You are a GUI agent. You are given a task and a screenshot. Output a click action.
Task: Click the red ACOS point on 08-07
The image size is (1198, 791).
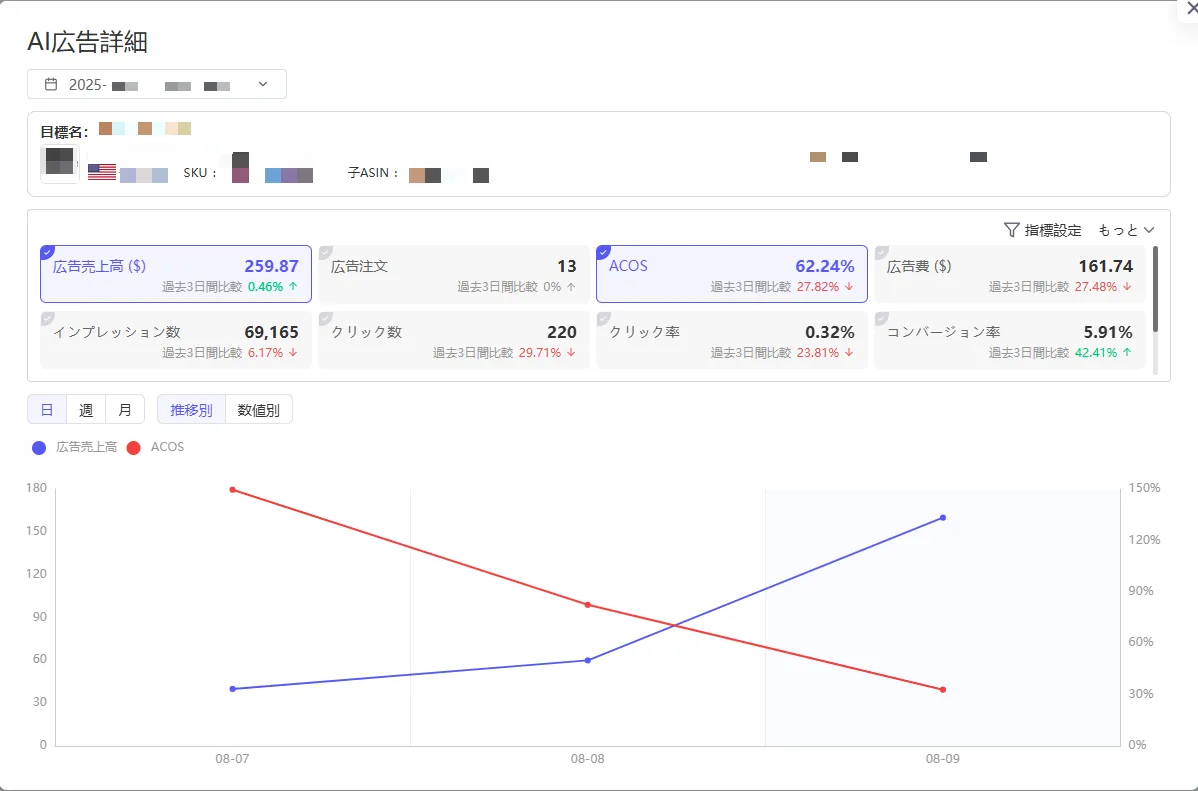232,490
